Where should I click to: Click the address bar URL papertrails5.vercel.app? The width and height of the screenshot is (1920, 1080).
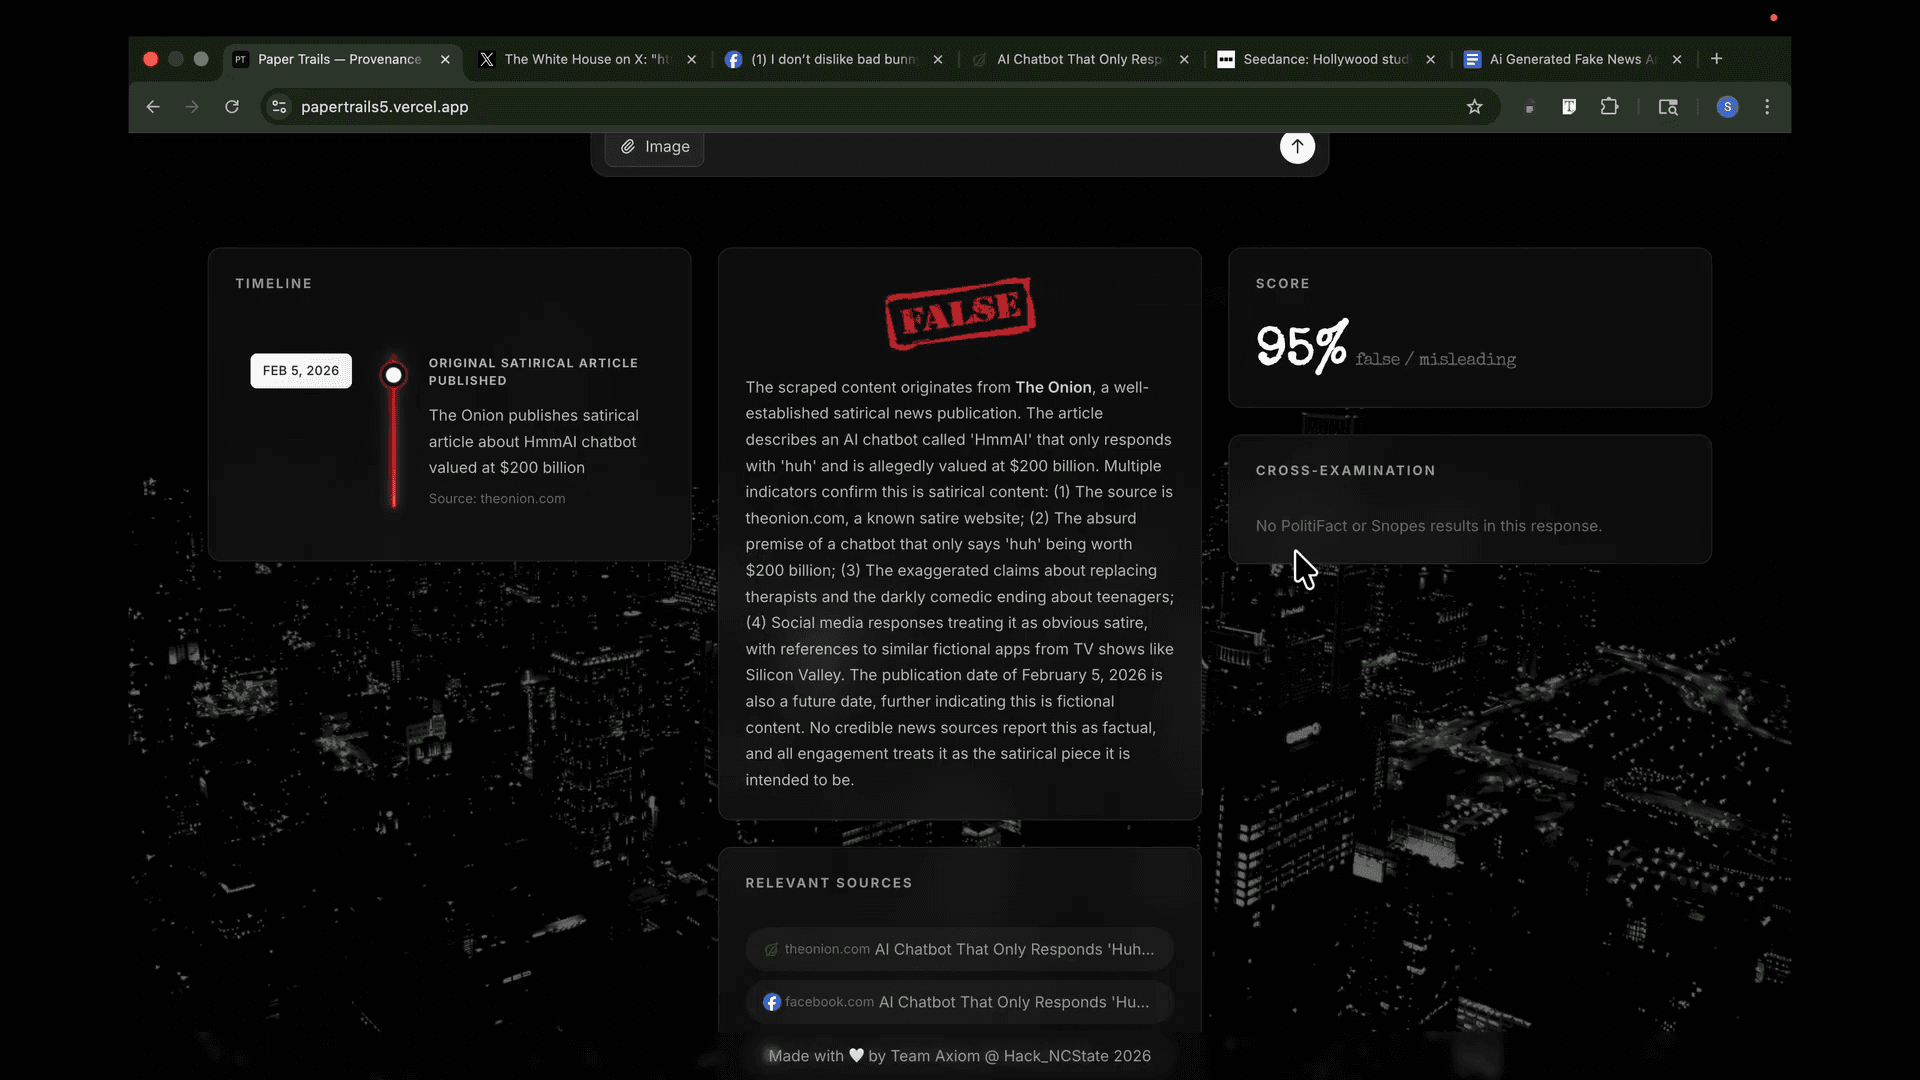click(x=384, y=107)
